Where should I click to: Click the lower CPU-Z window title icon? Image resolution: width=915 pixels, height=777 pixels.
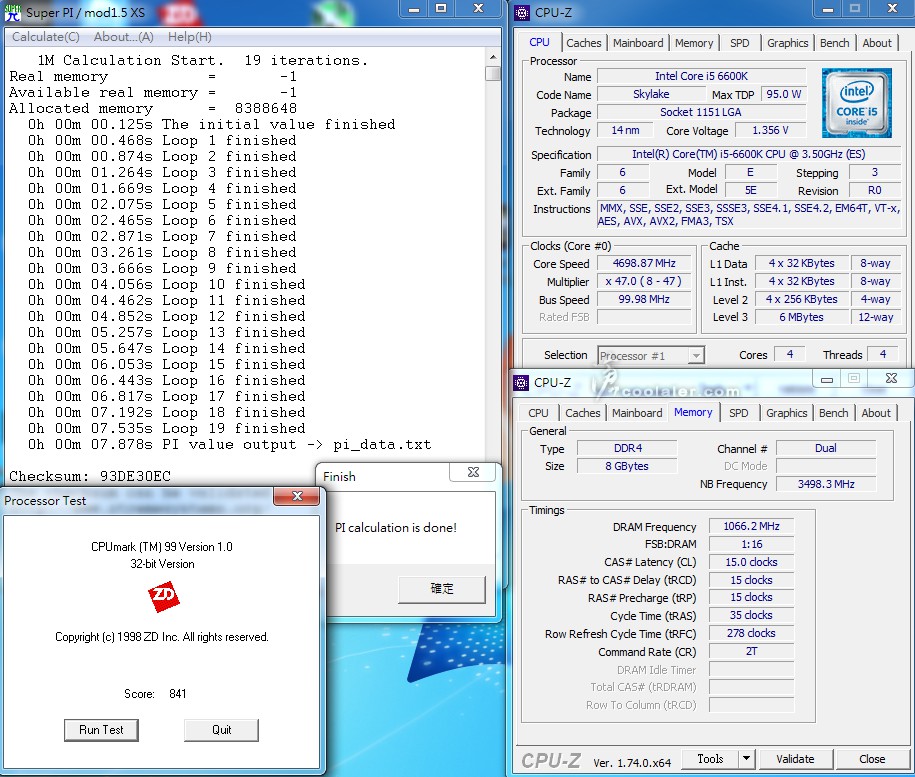coord(521,383)
